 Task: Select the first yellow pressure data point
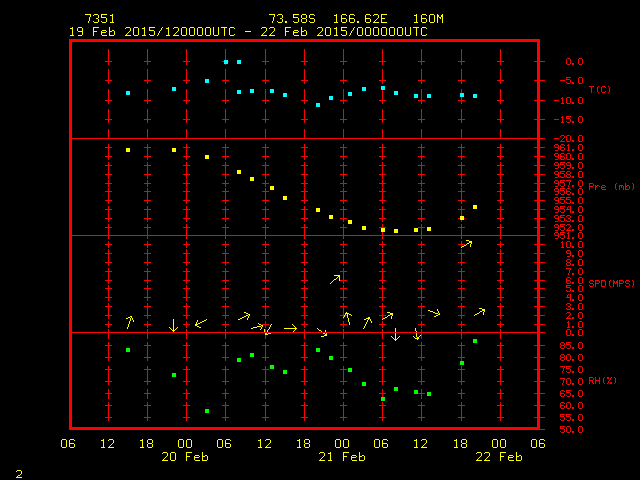click(128, 150)
